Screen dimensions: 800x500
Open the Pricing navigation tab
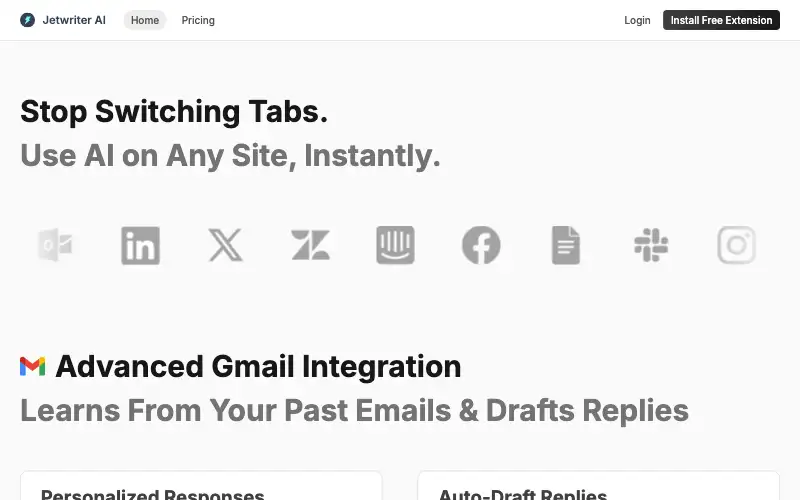[198, 20]
